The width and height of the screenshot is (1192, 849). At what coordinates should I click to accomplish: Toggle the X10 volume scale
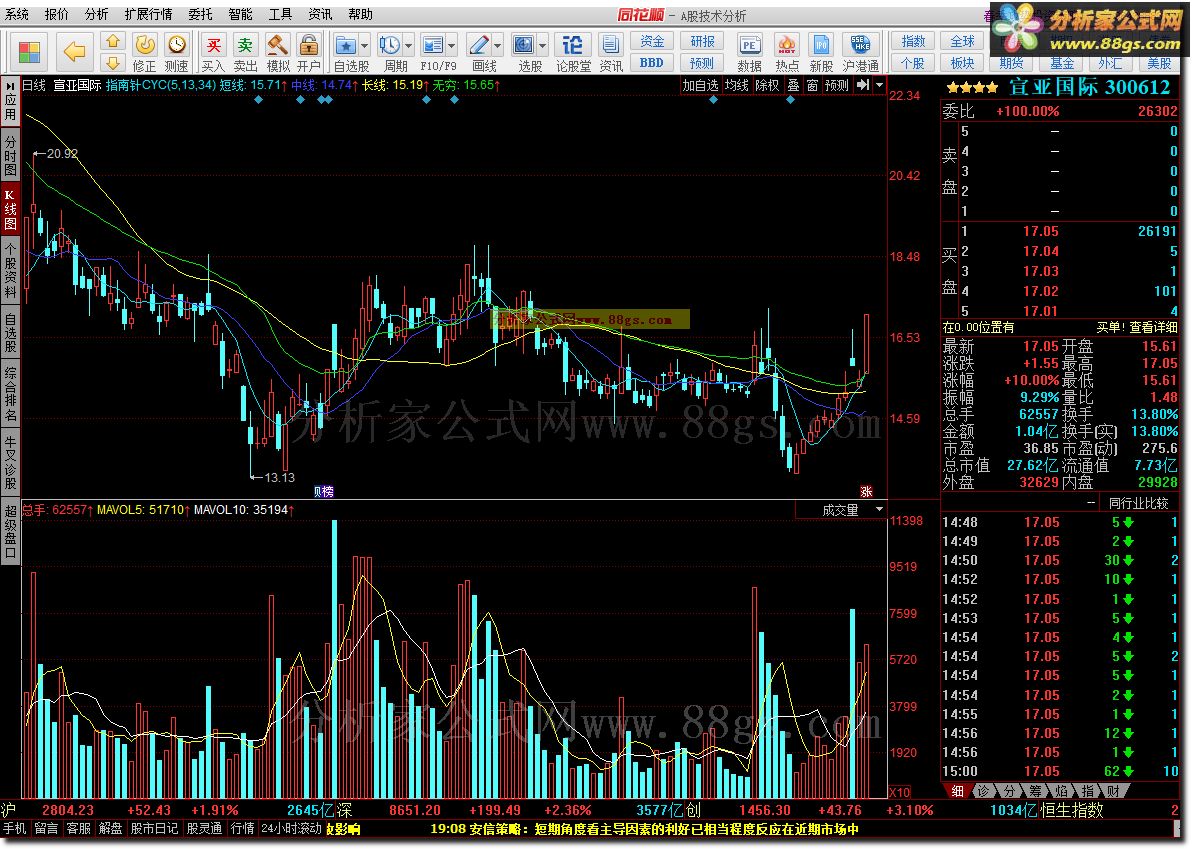[x=899, y=792]
